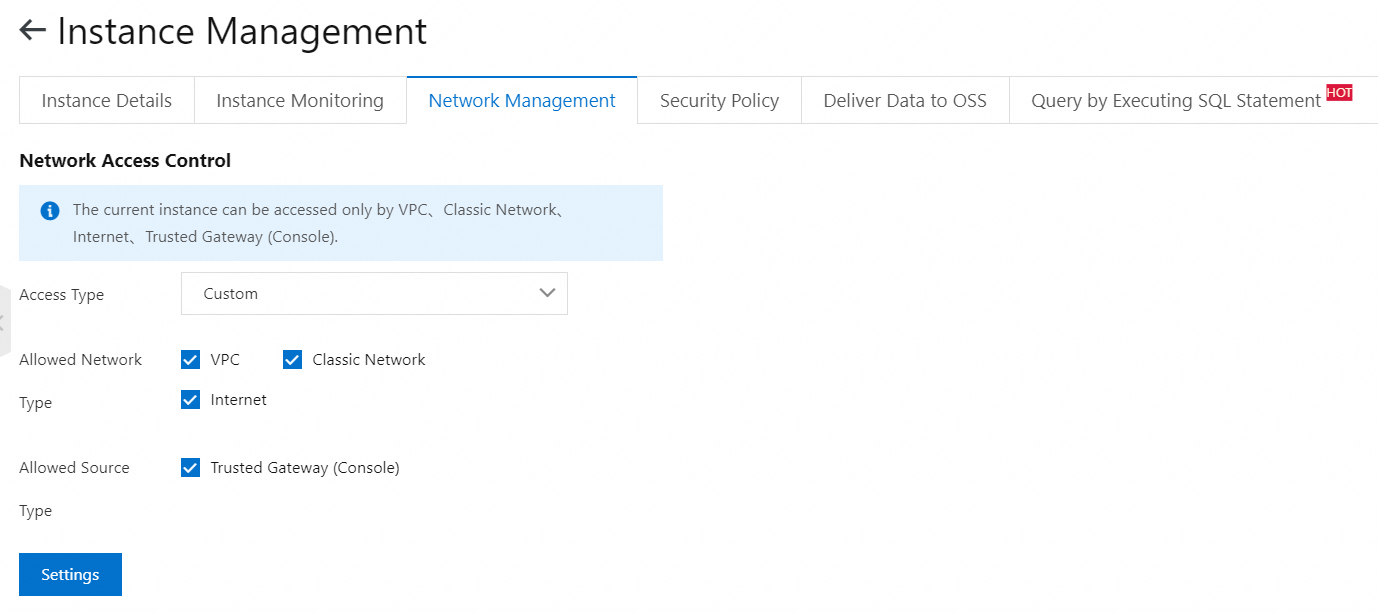The image size is (1378, 613).
Task: Toggle Trusted Gateway (Console) checkbox
Action: click(x=191, y=468)
